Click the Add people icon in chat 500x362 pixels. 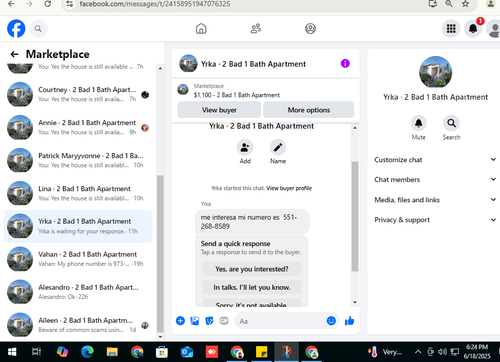(245, 147)
